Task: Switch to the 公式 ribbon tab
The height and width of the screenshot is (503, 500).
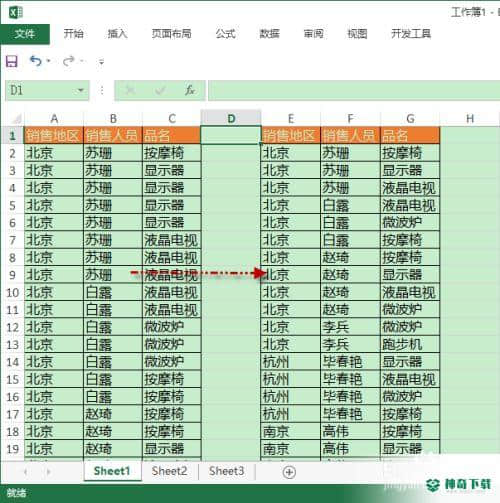Action: (225, 34)
